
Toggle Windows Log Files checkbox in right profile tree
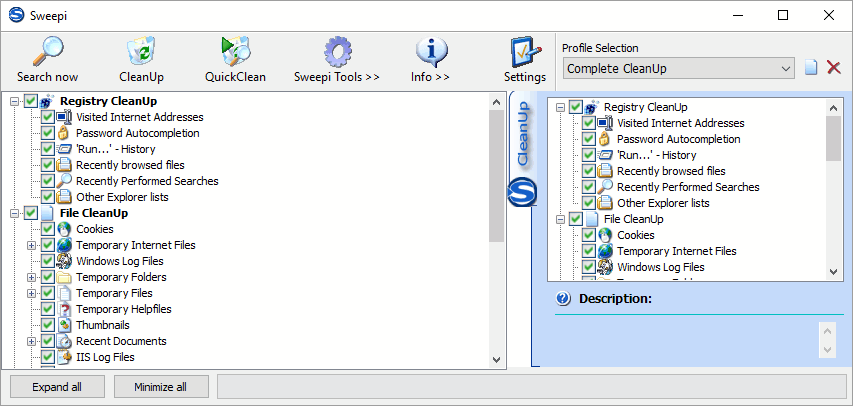coord(589,267)
